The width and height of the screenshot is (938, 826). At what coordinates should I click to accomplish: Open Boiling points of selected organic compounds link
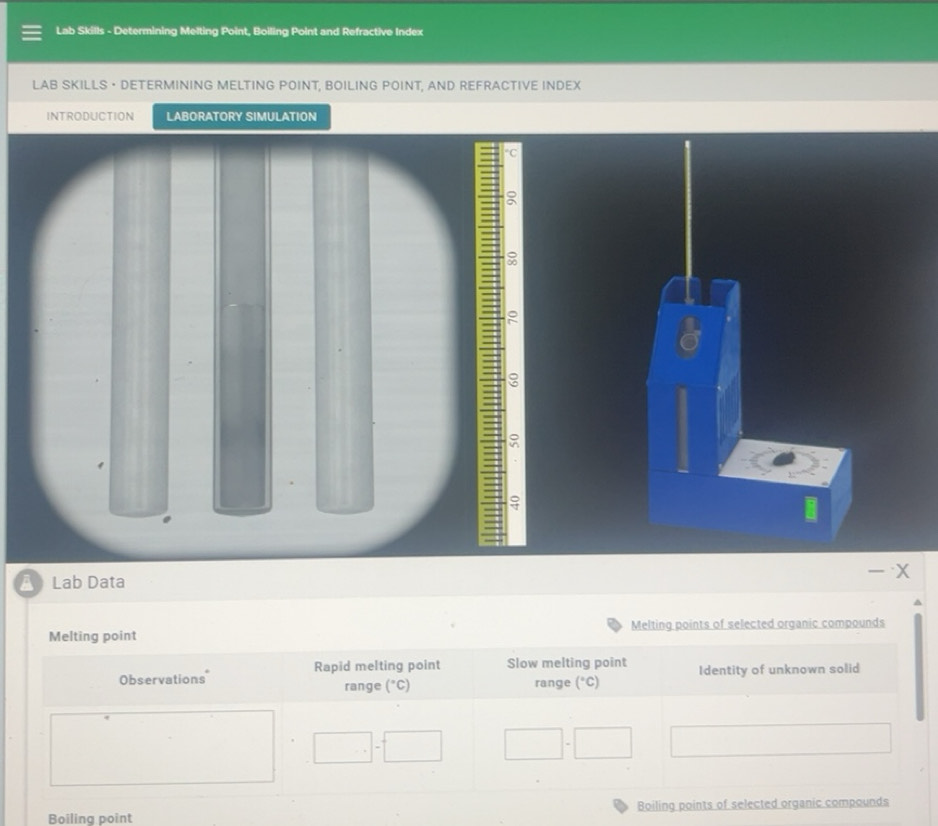[763, 803]
